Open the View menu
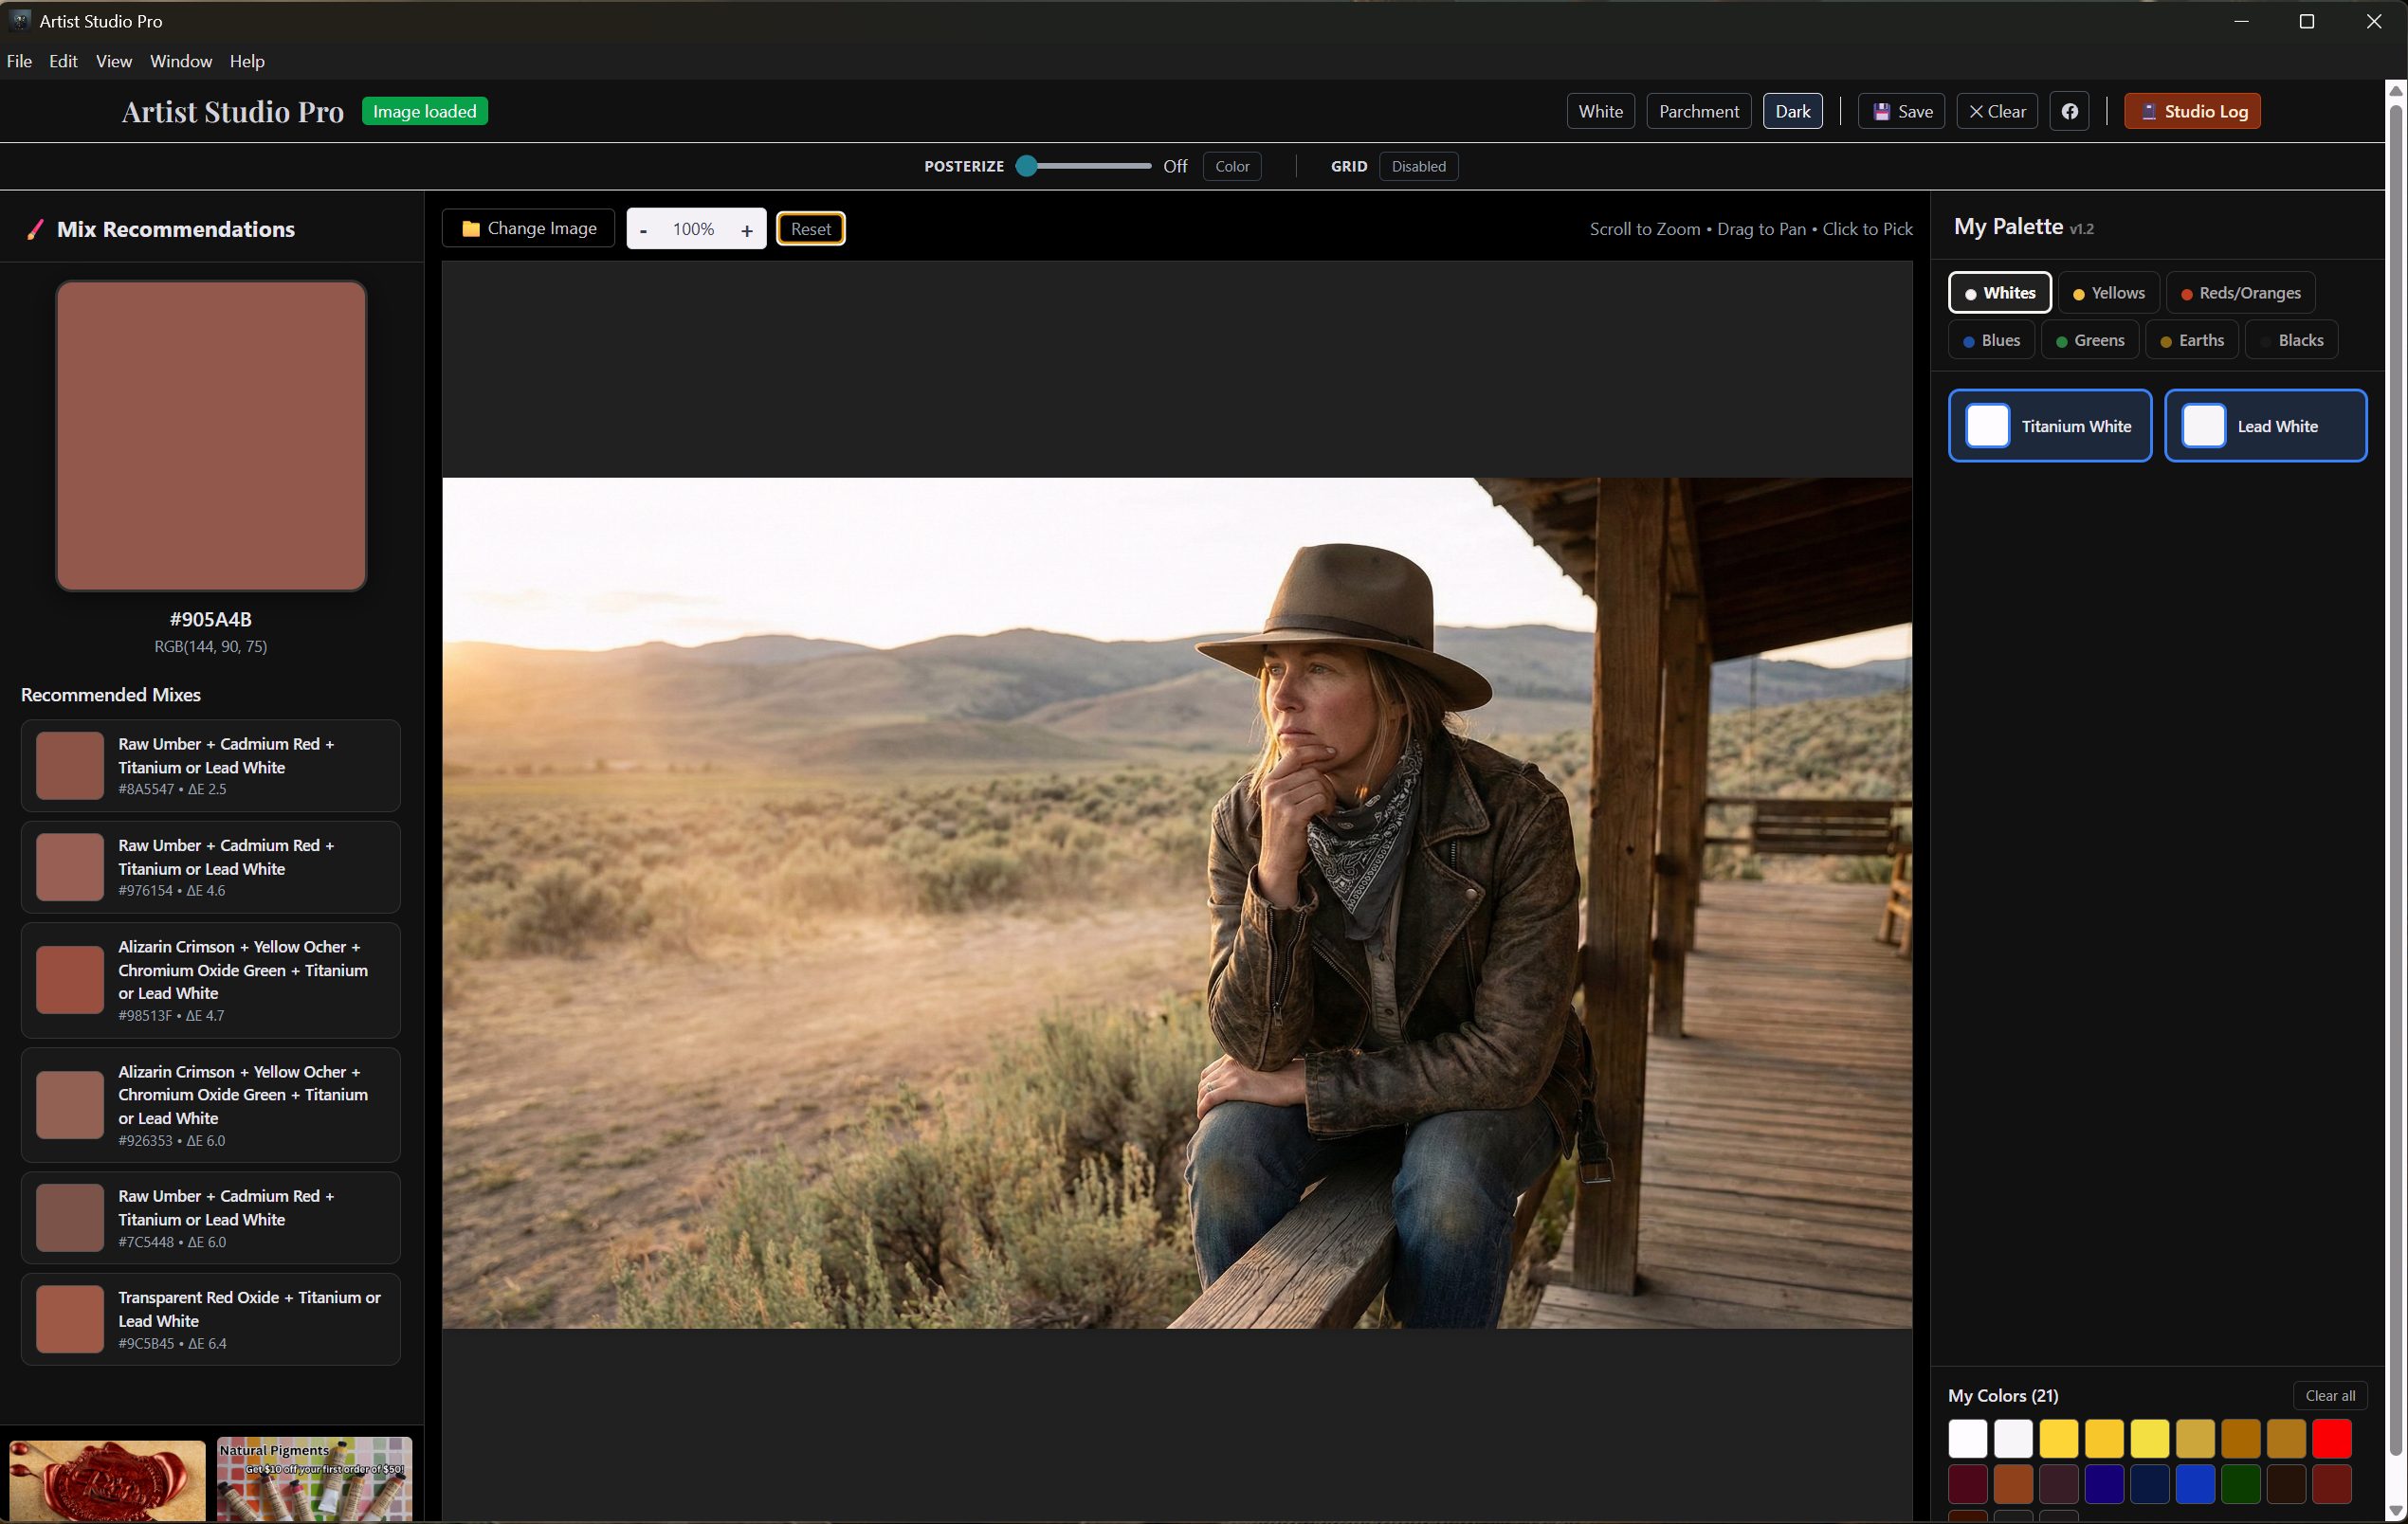This screenshot has height=1524, width=2408. pos(113,61)
